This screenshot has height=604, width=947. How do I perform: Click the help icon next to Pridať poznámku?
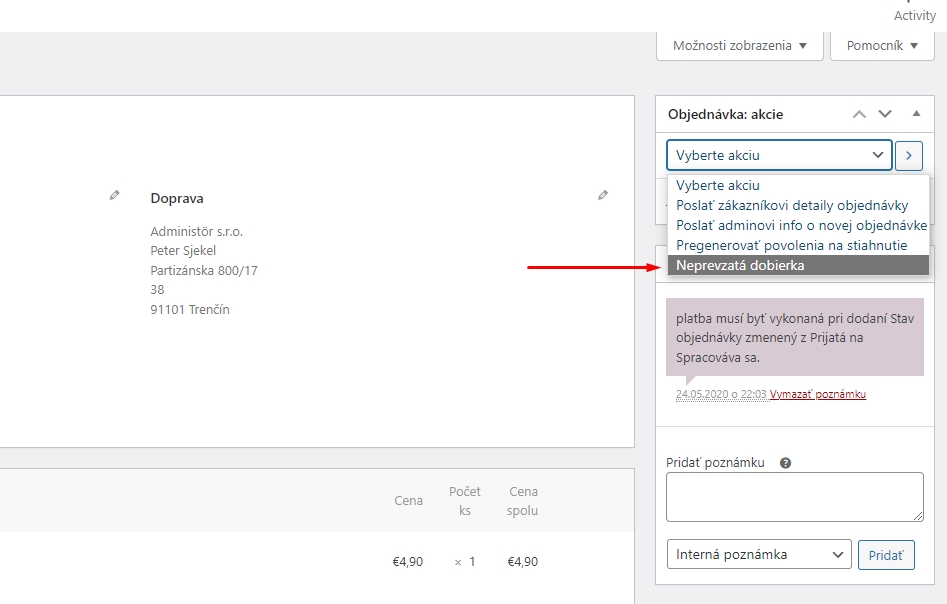[x=785, y=463]
